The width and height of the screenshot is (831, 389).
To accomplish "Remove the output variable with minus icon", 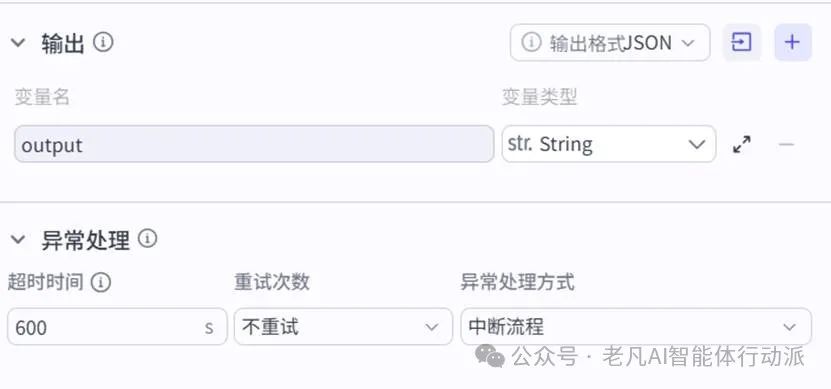I will tap(786, 144).
